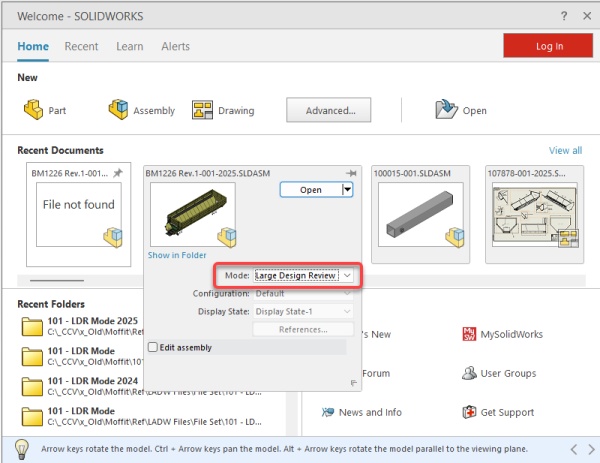Screen dimensions: 600x463
Task: Log in with the red button
Action: point(548,46)
